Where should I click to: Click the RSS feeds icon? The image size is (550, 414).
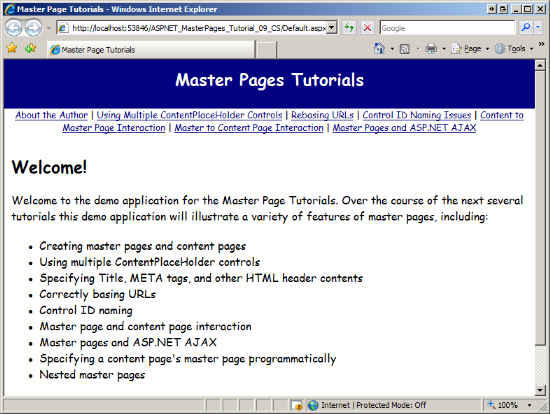[x=405, y=49]
